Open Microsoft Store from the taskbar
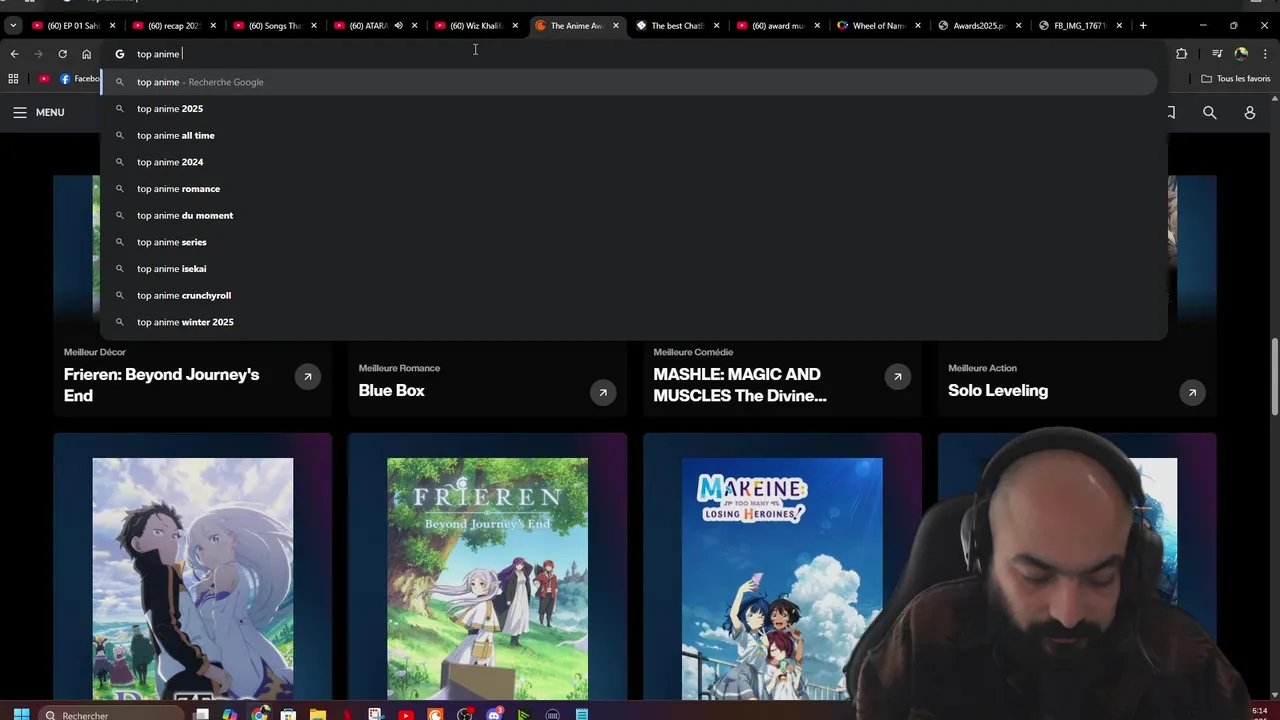The height and width of the screenshot is (720, 1280). point(289,715)
